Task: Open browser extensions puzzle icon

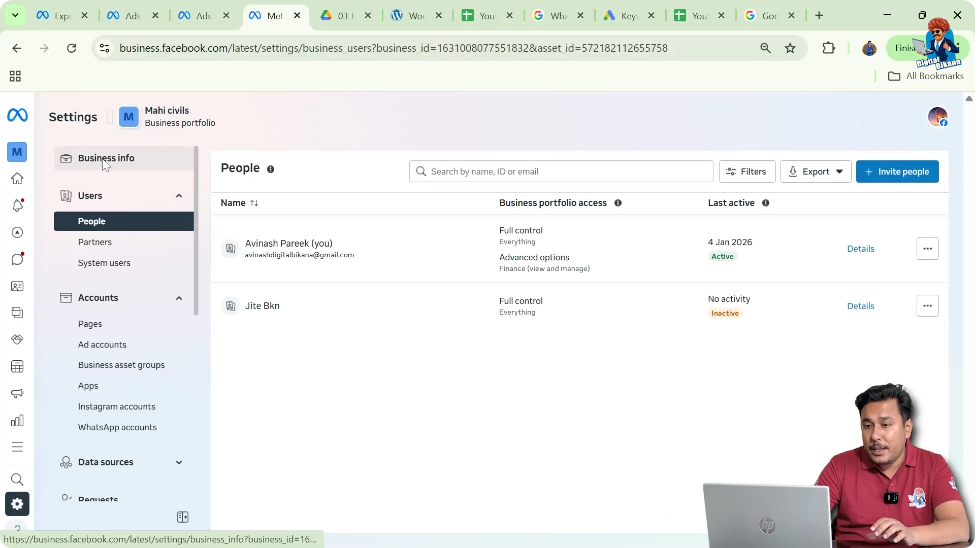Action: (828, 48)
